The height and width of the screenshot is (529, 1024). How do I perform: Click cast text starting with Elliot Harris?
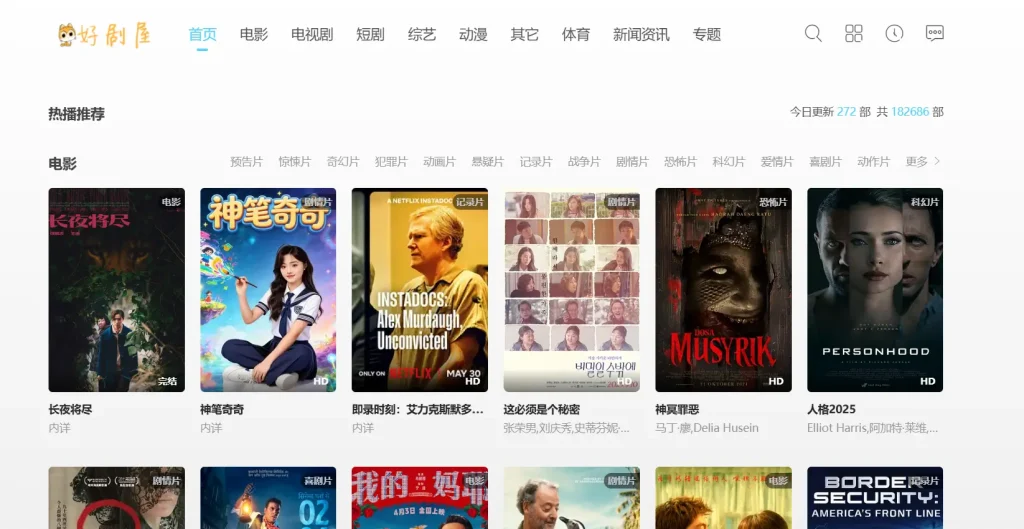(873, 428)
